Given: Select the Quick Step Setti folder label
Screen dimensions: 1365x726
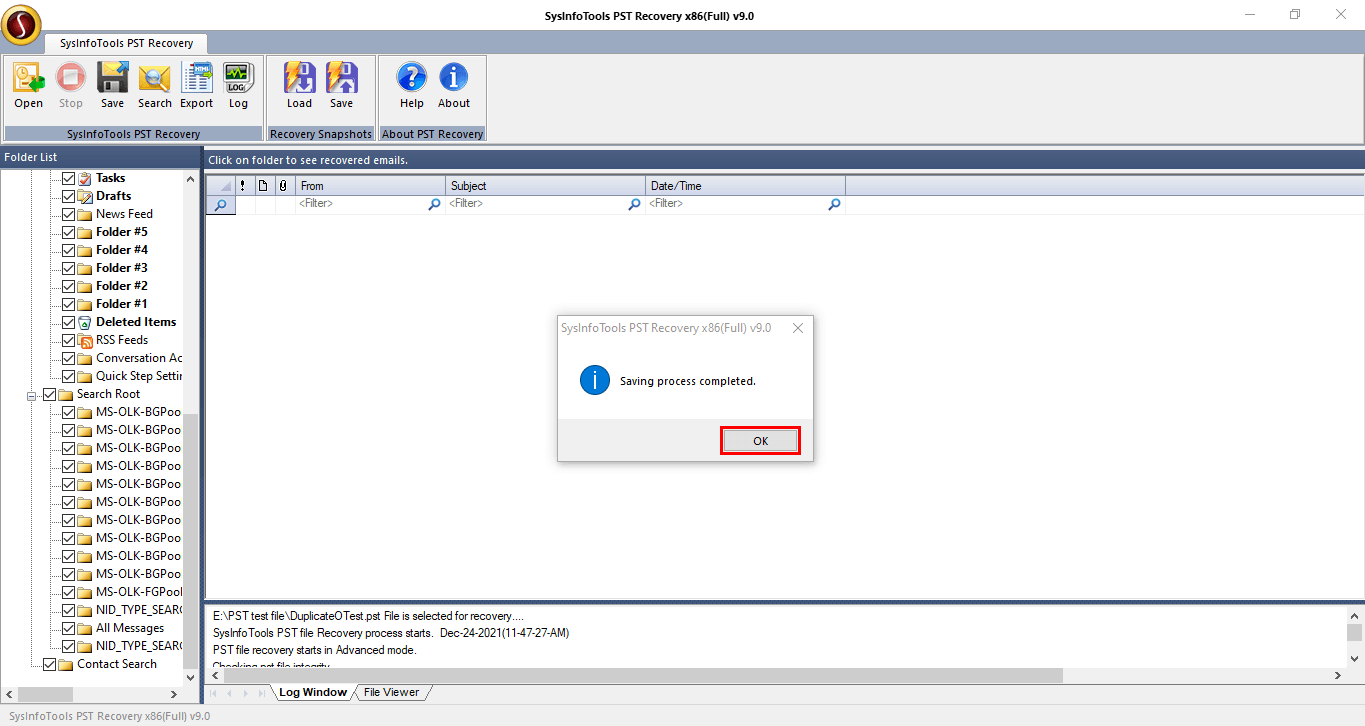Looking at the screenshot, I should (x=139, y=376).
